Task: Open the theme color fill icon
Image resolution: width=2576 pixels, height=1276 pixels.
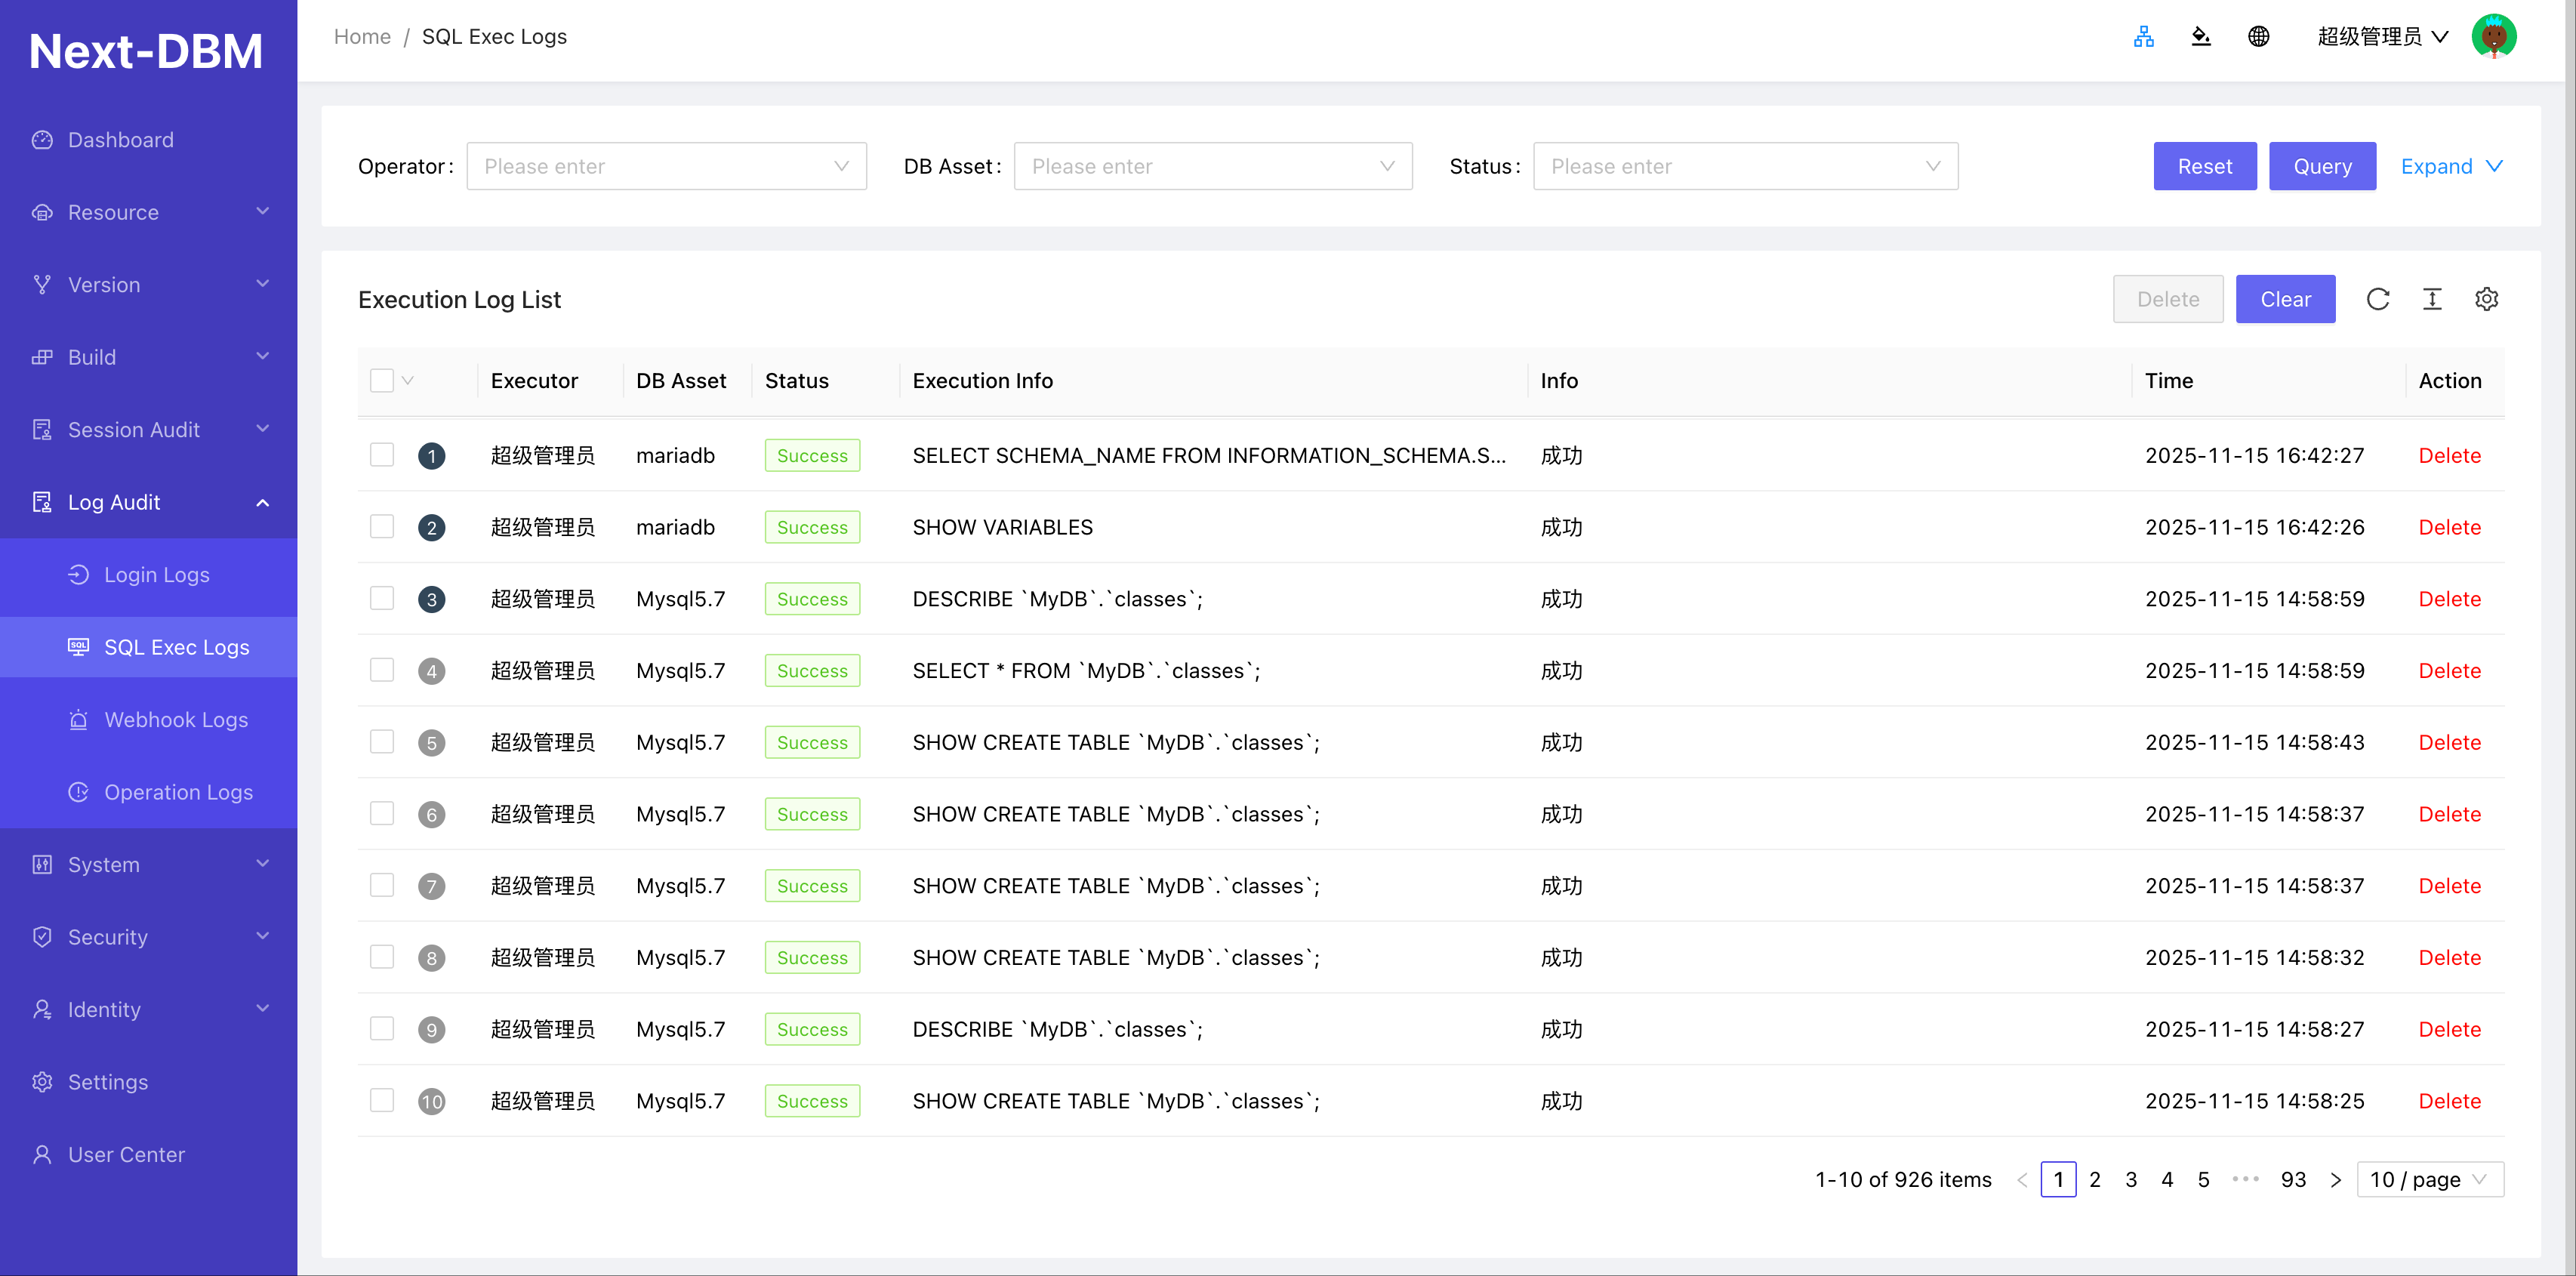Action: (x=2201, y=36)
